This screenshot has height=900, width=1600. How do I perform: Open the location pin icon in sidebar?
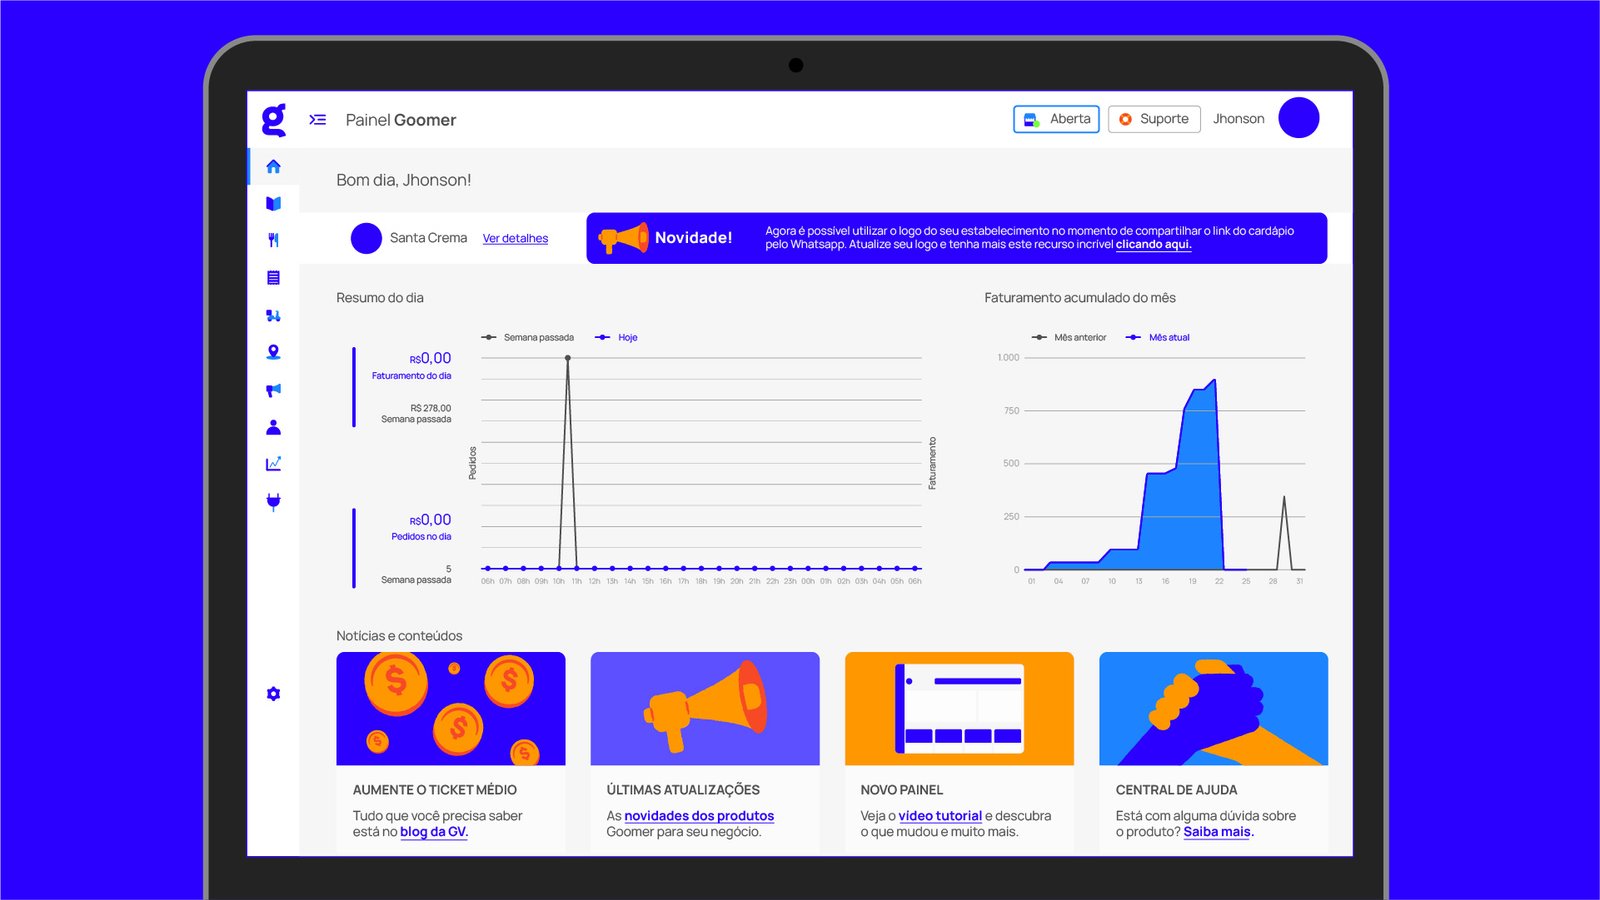273,352
